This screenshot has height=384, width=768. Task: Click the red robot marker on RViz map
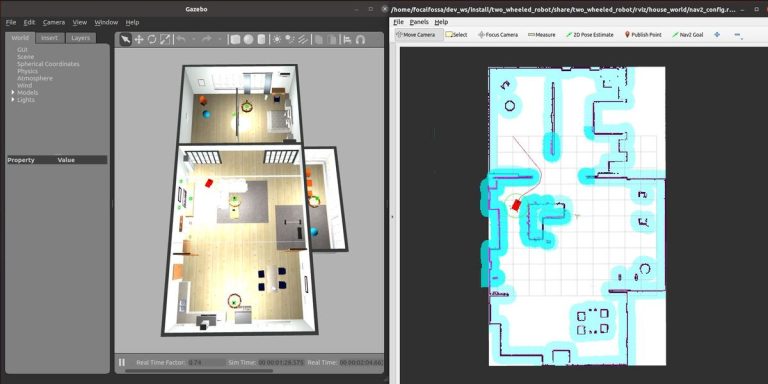516,206
